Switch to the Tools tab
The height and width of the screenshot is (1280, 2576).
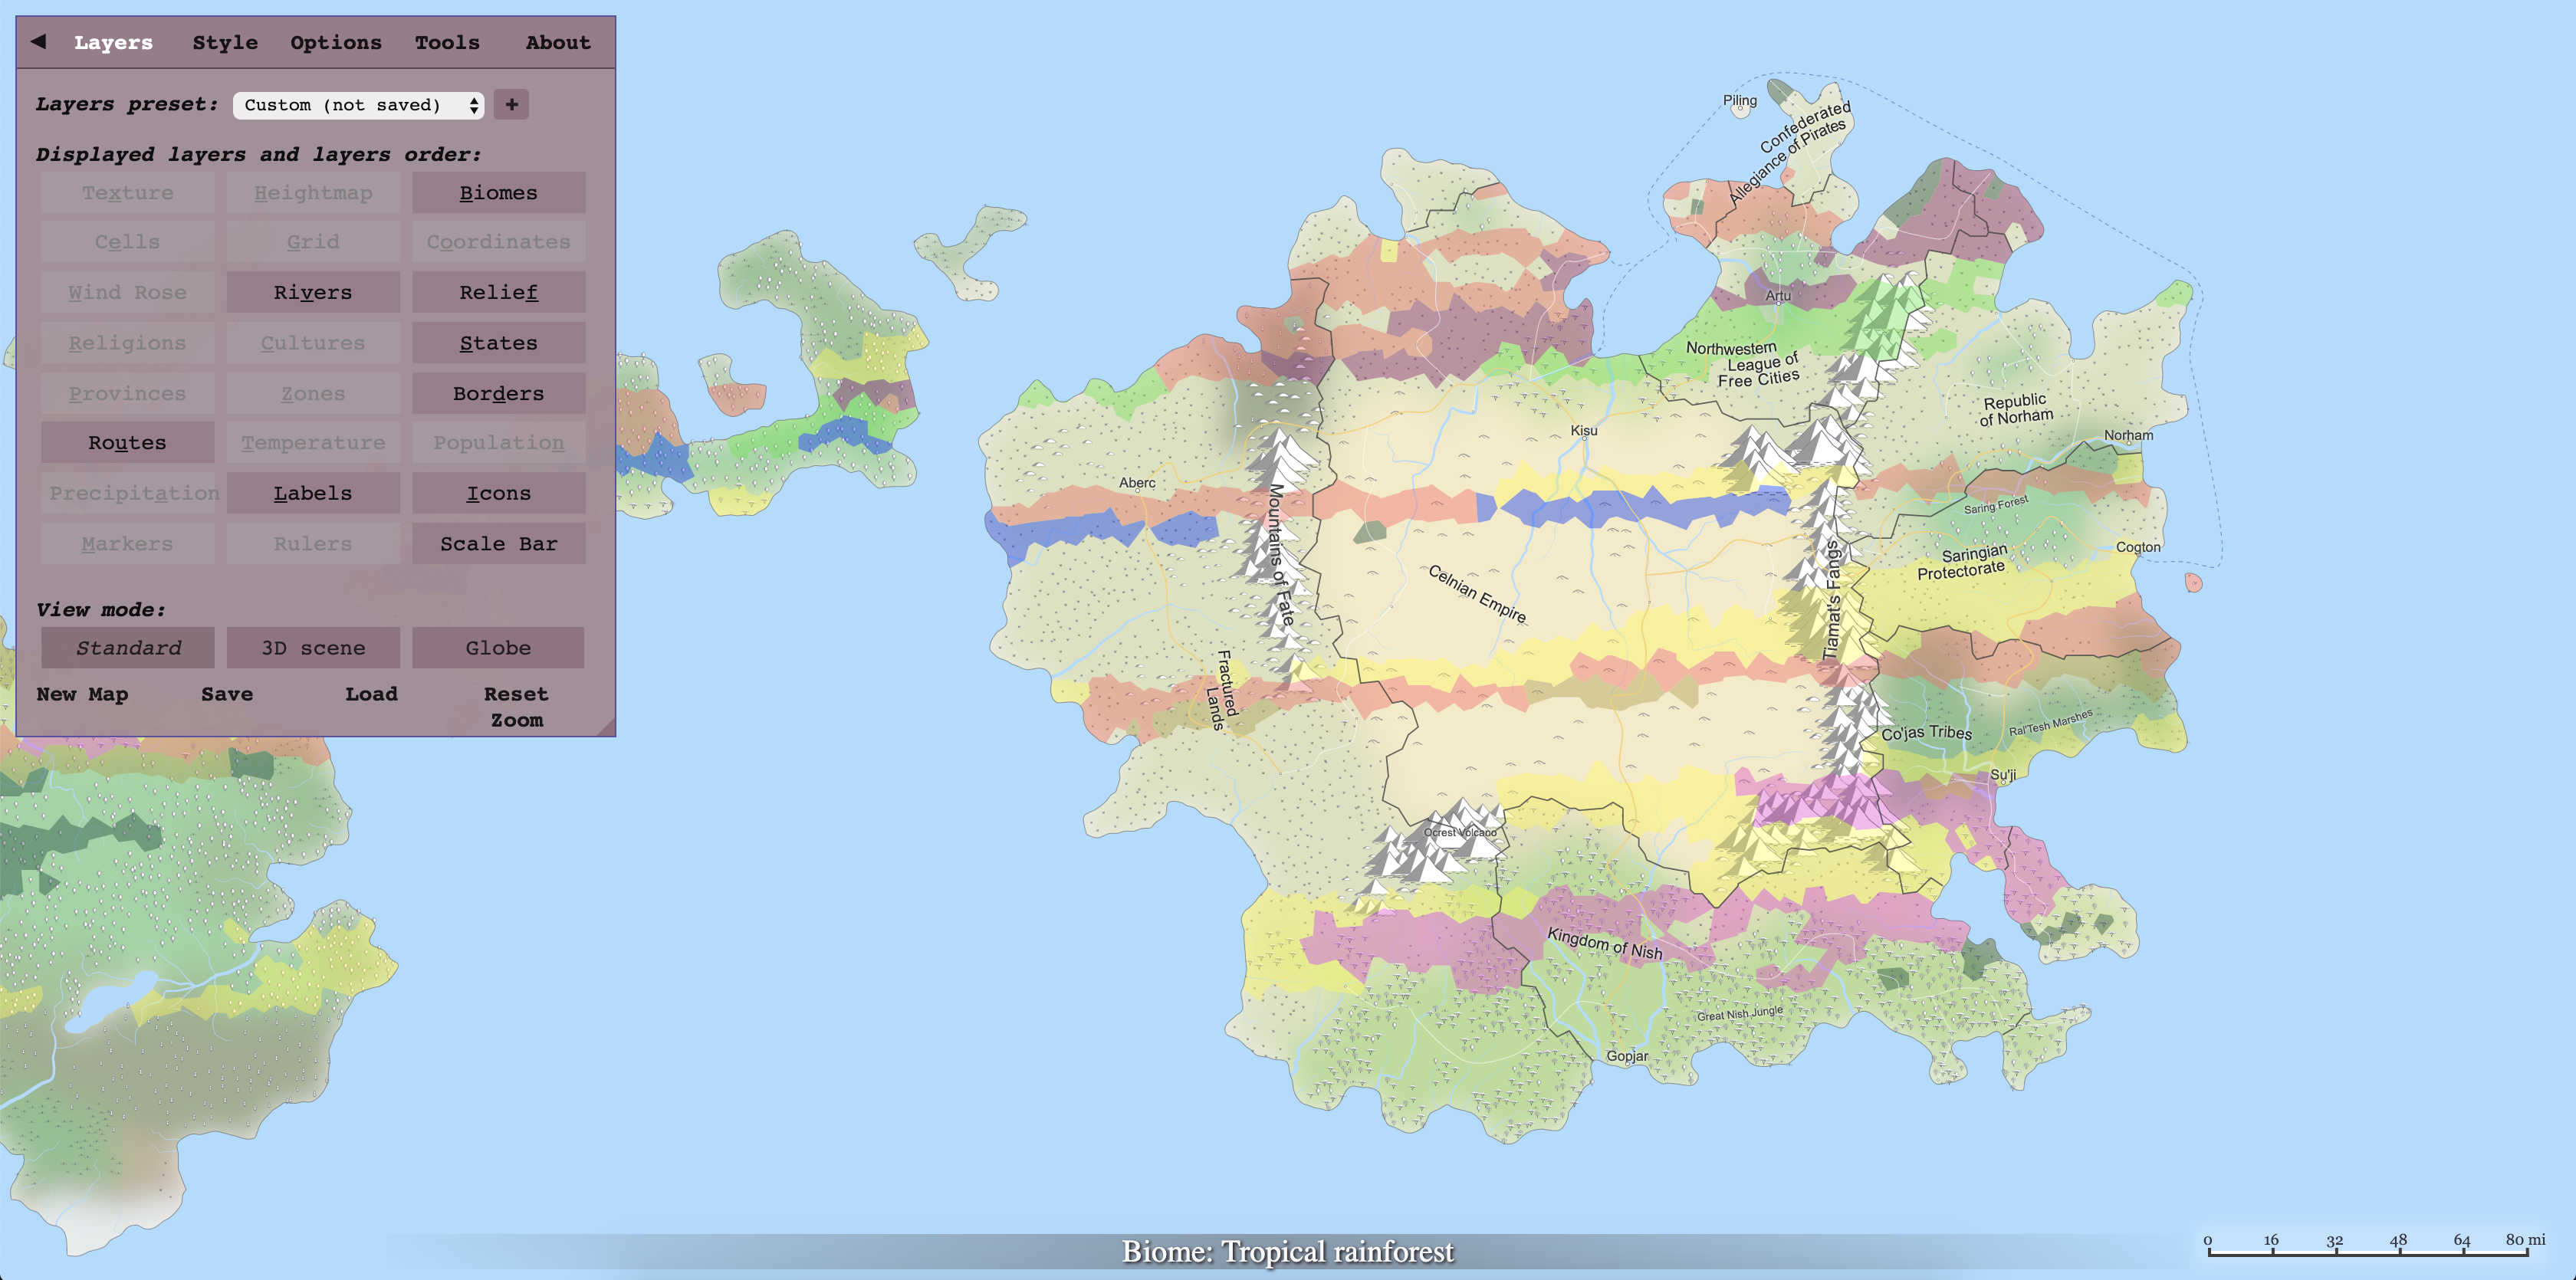tap(447, 43)
